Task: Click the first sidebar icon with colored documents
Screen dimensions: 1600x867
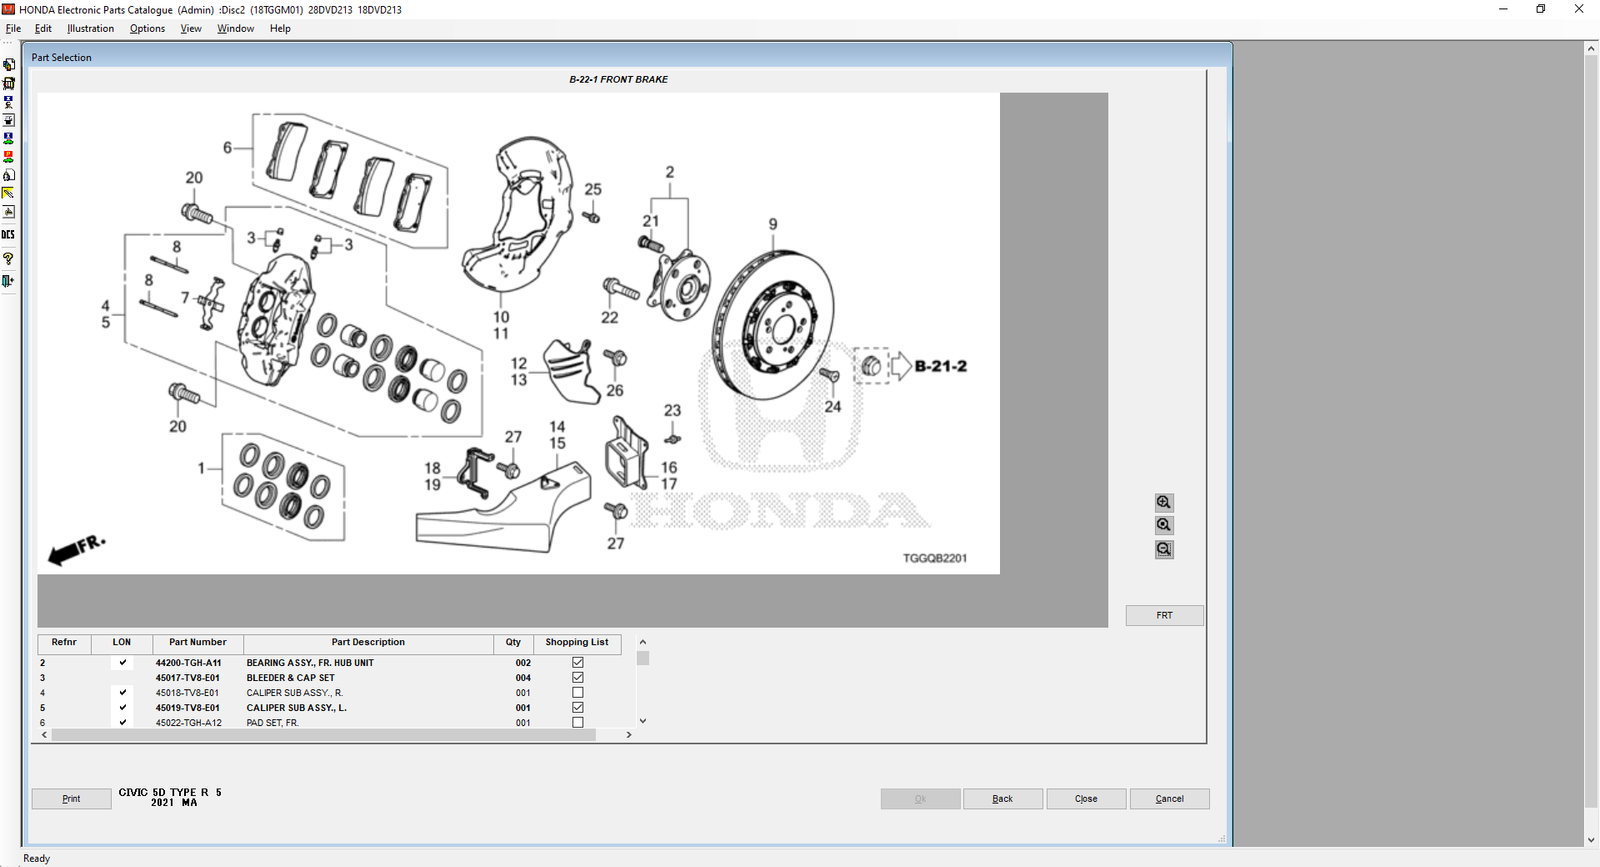Action: click(x=9, y=65)
